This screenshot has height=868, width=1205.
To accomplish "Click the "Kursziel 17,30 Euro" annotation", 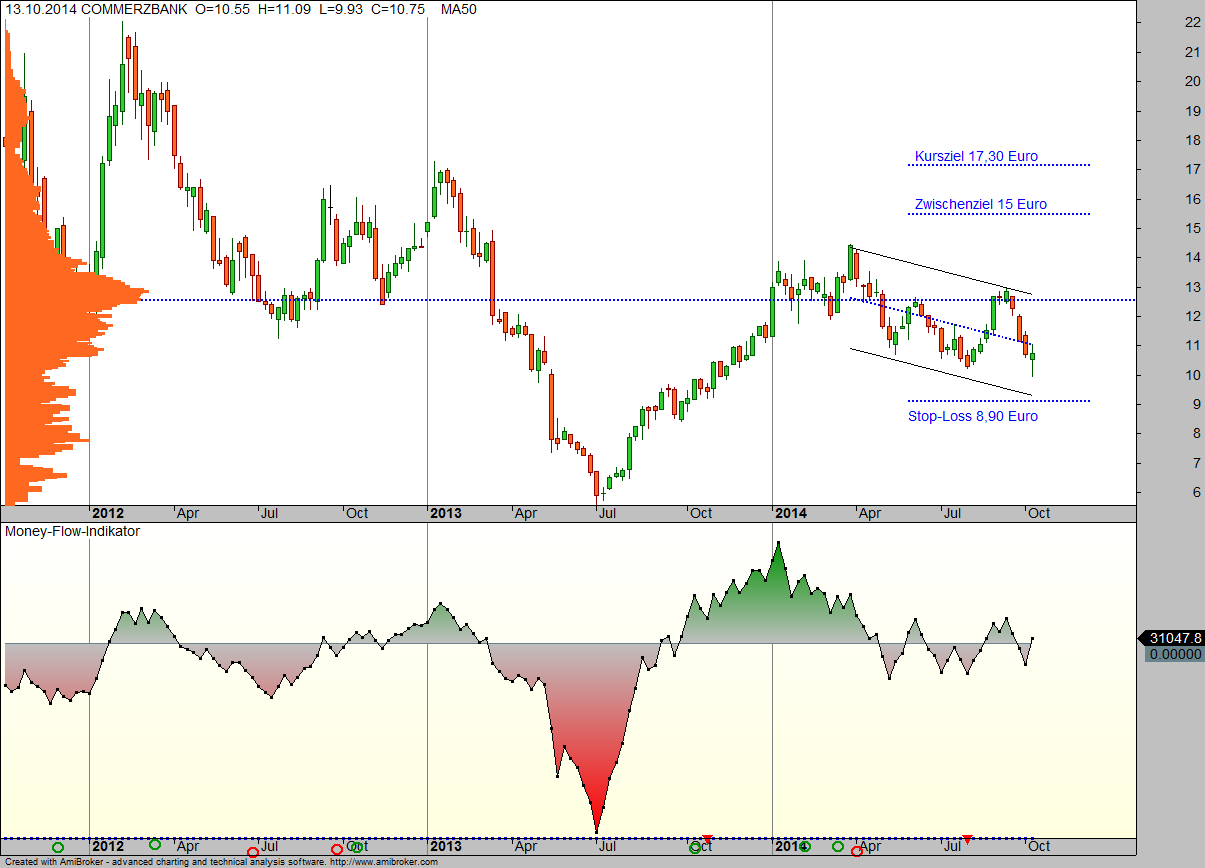I will pyautogui.click(x=976, y=156).
